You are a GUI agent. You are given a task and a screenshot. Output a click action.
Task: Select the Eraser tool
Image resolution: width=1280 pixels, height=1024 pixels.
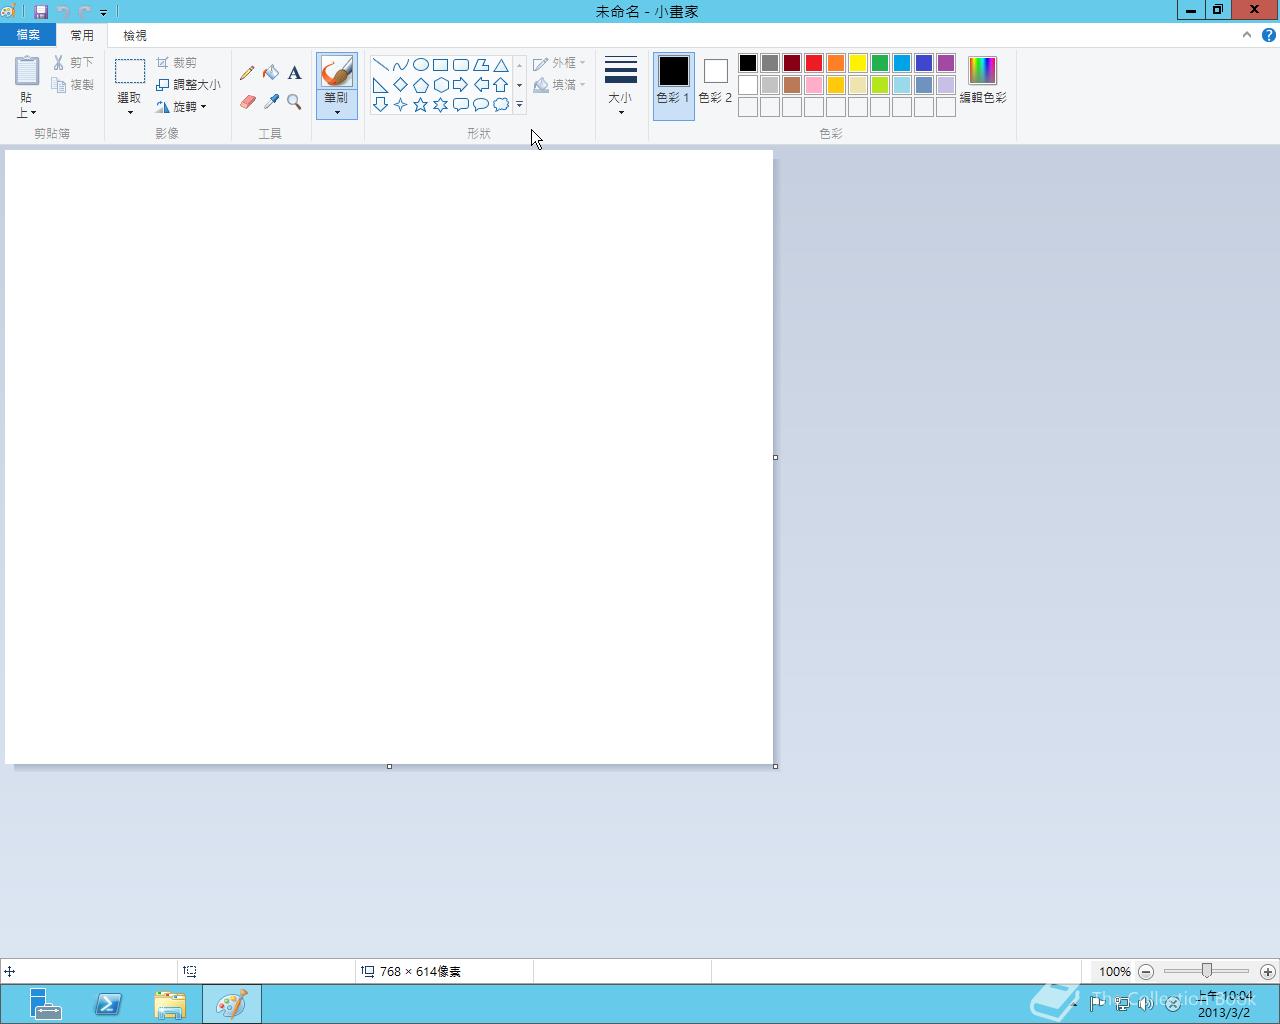pyautogui.click(x=247, y=102)
